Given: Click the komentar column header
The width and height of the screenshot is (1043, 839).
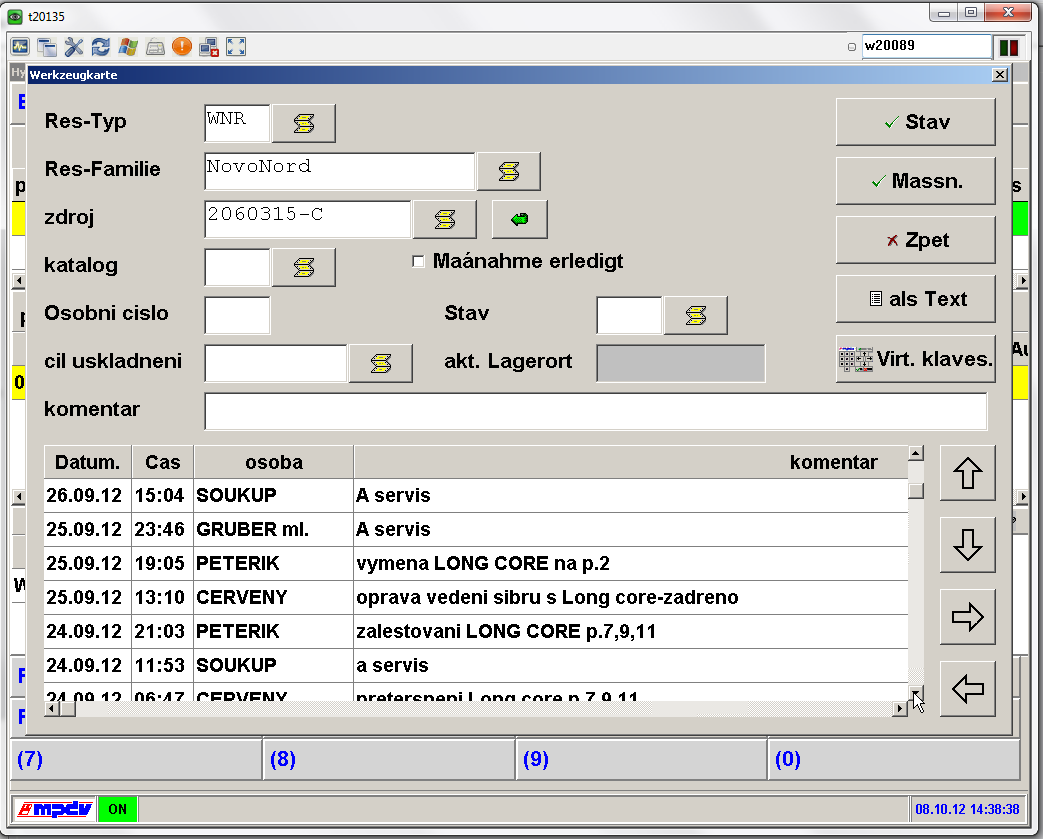Looking at the screenshot, I should tap(631, 462).
